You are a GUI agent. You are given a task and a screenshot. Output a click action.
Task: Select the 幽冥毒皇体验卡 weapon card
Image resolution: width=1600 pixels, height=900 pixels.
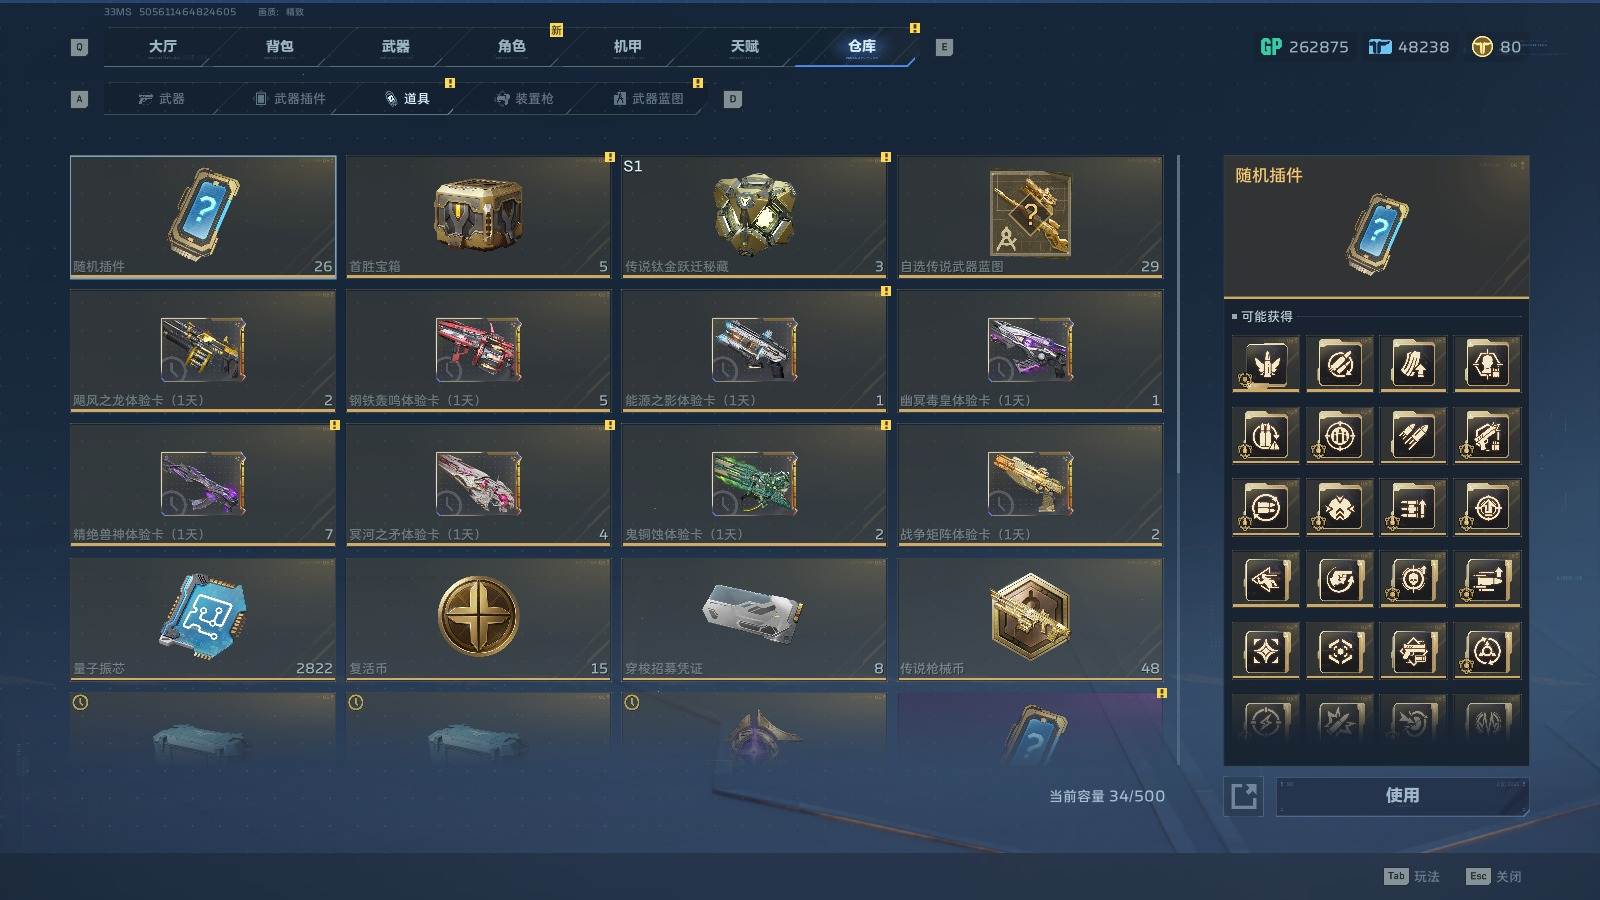tap(1030, 350)
